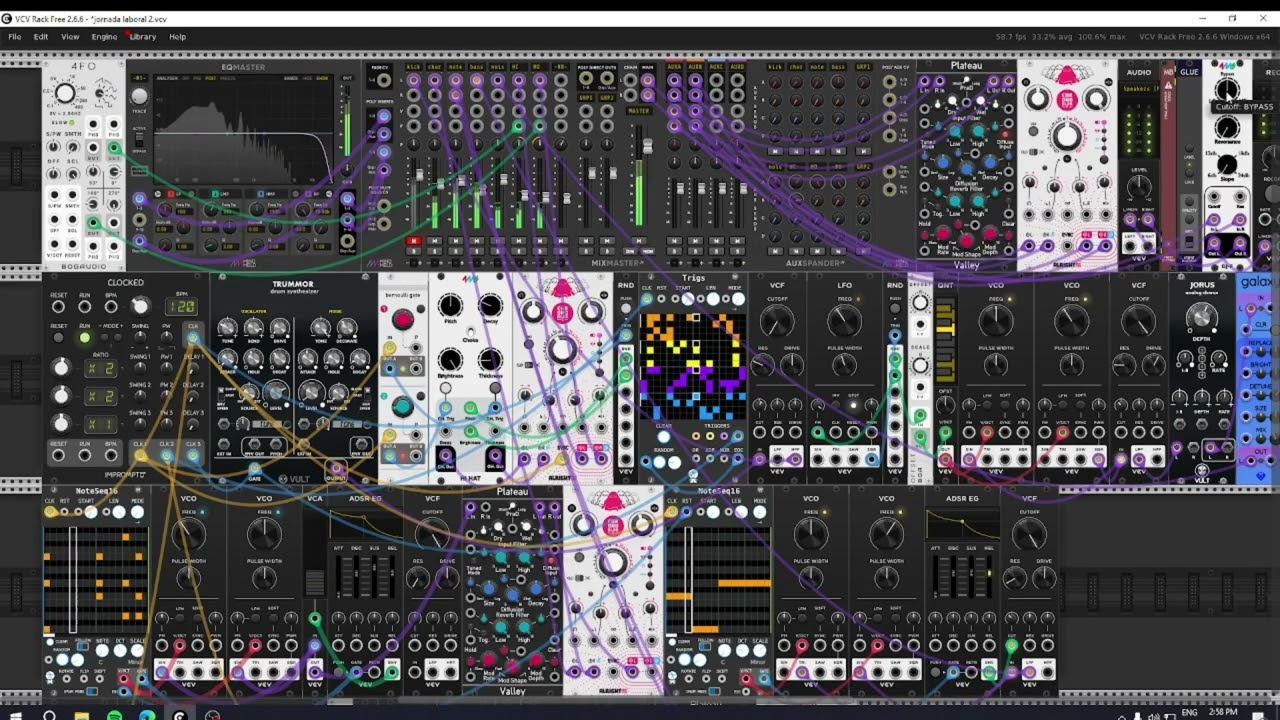The image size is (1280, 720).
Task: Click the TUNE knob on Trummor
Action: tap(228, 327)
